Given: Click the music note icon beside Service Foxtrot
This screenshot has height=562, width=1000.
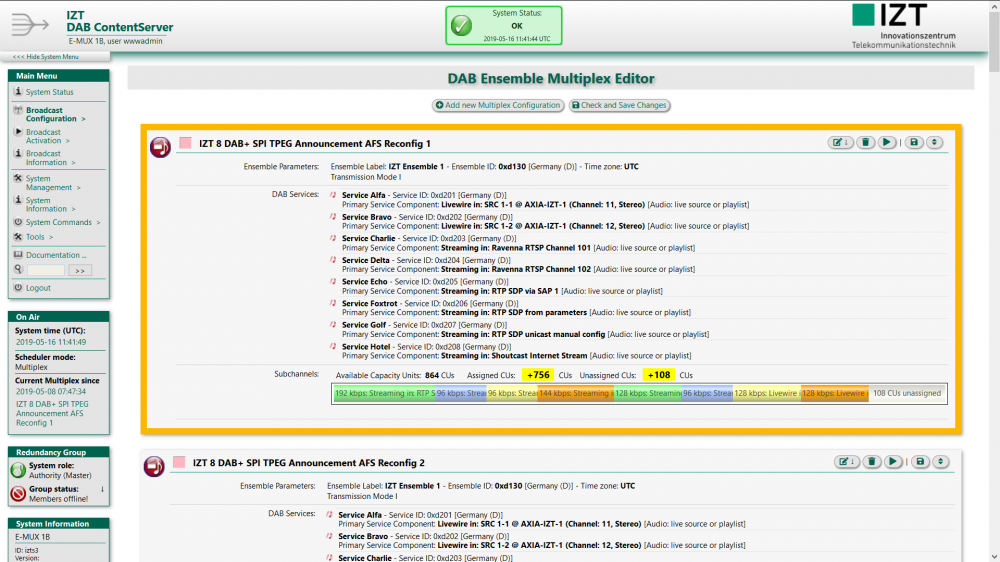Looking at the screenshot, I should pyautogui.click(x=333, y=304).
